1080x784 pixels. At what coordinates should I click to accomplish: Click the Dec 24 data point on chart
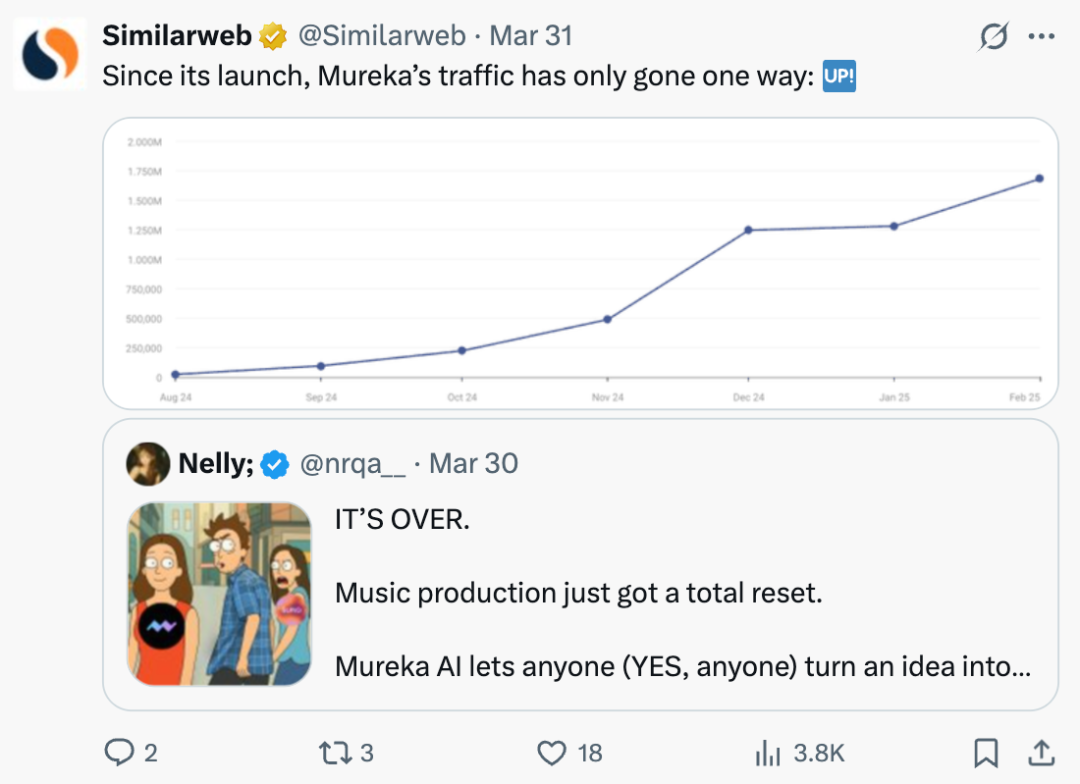pos(748,230)
